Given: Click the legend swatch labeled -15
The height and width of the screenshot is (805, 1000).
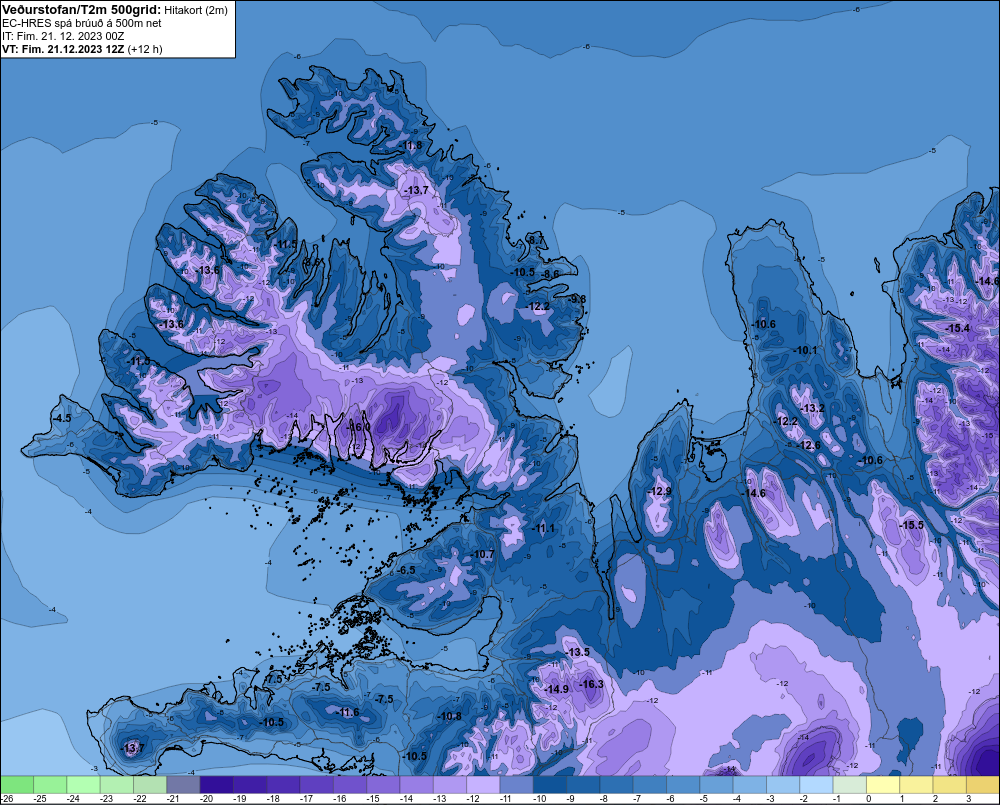Looking at the screenshot, I should [383, 785].
